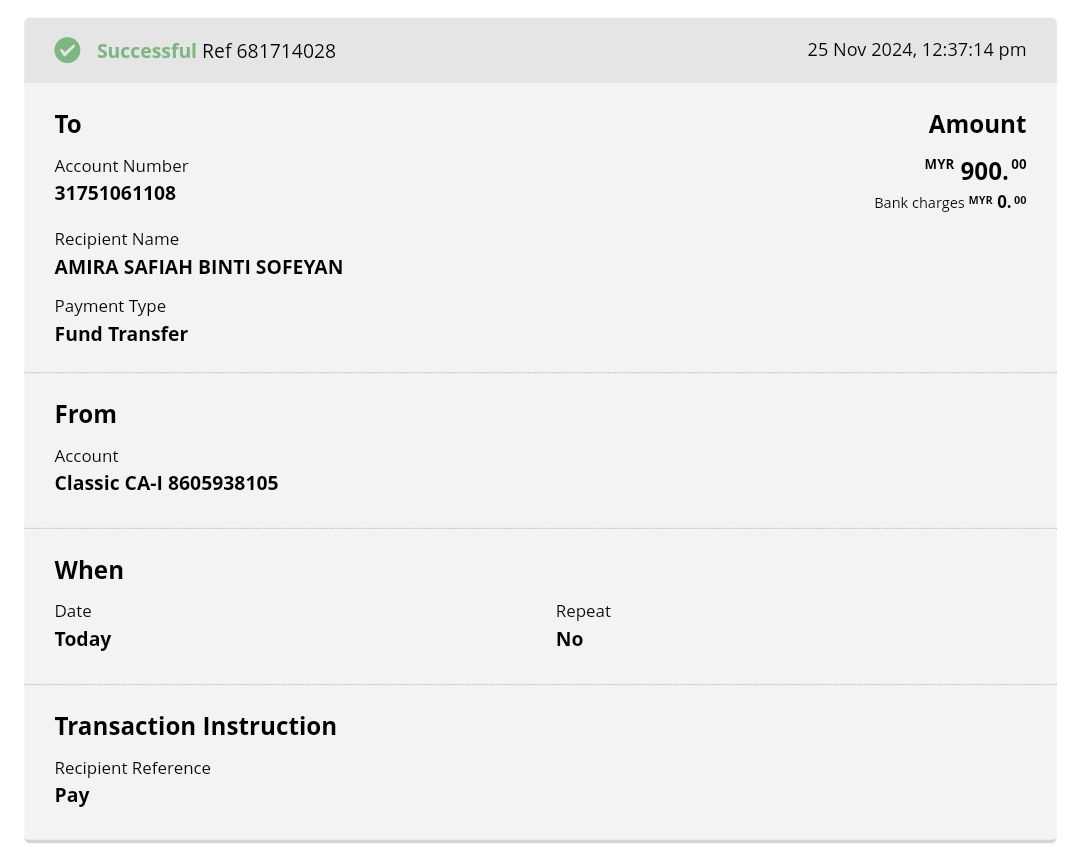Click the "From" section heading
Screen dimensions: 1080x847
(85, 414)
